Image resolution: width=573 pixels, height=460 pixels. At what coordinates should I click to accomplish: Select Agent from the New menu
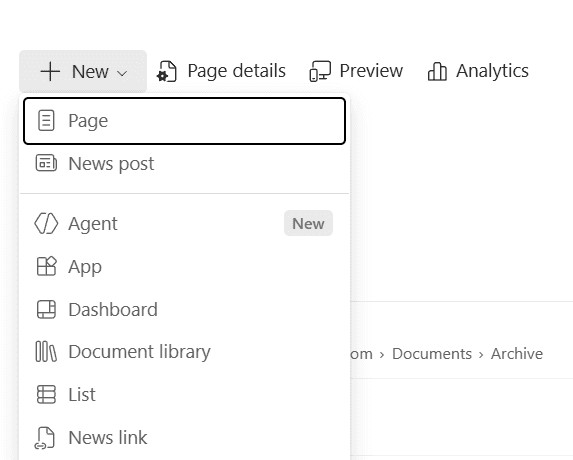coord(185,223)
